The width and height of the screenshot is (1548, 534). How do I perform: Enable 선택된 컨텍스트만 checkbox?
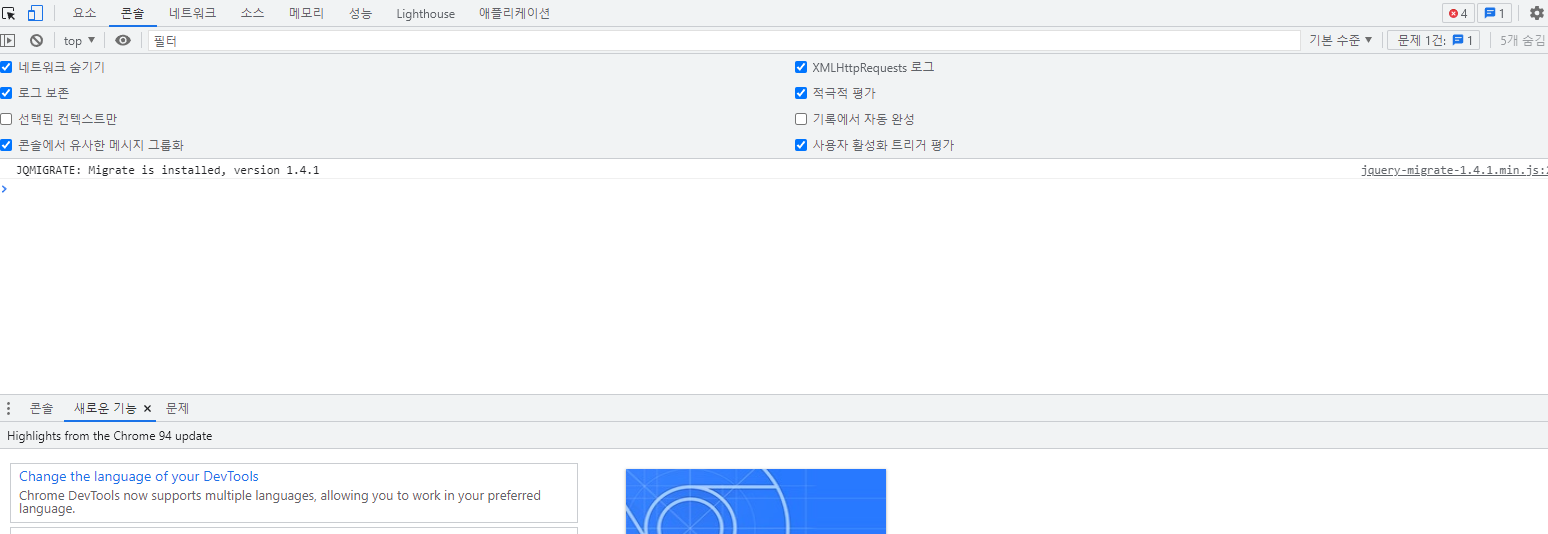point(6,119)
